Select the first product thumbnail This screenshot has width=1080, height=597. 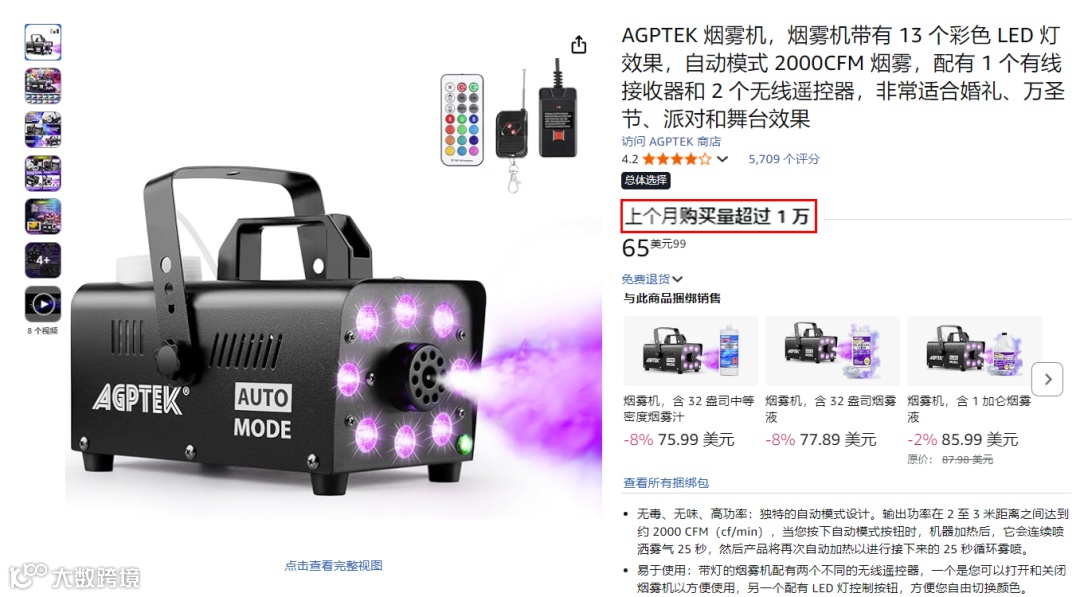pyautogui.click(x=43, y=42)
